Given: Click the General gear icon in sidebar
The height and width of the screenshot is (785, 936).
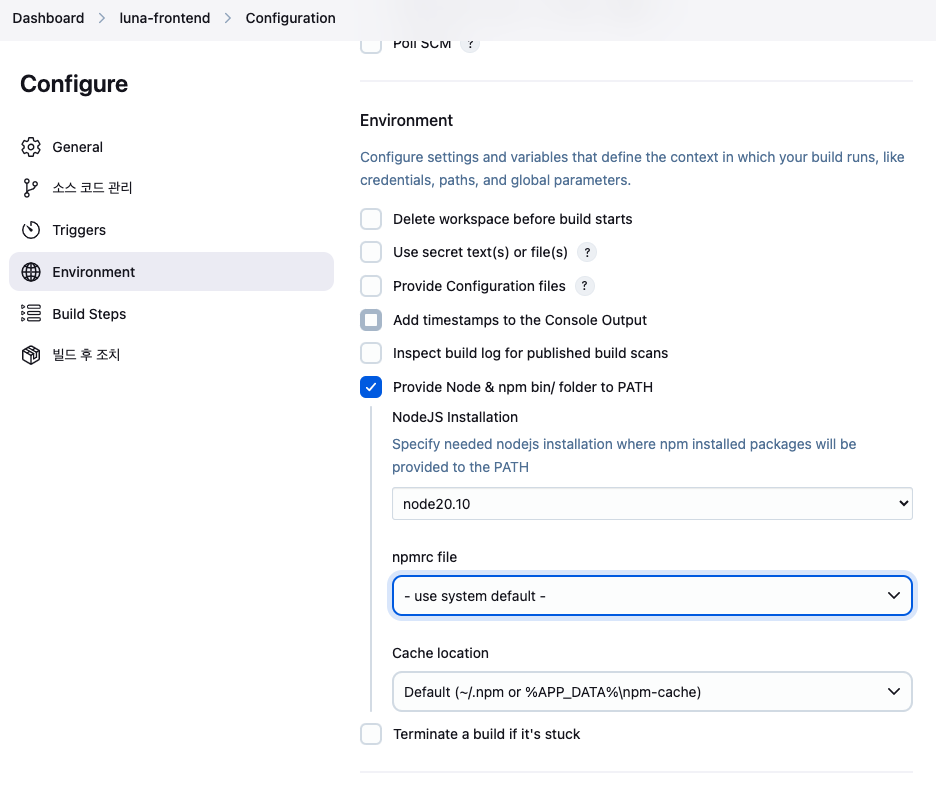Looking at the screenshot, I should (31, 147).
